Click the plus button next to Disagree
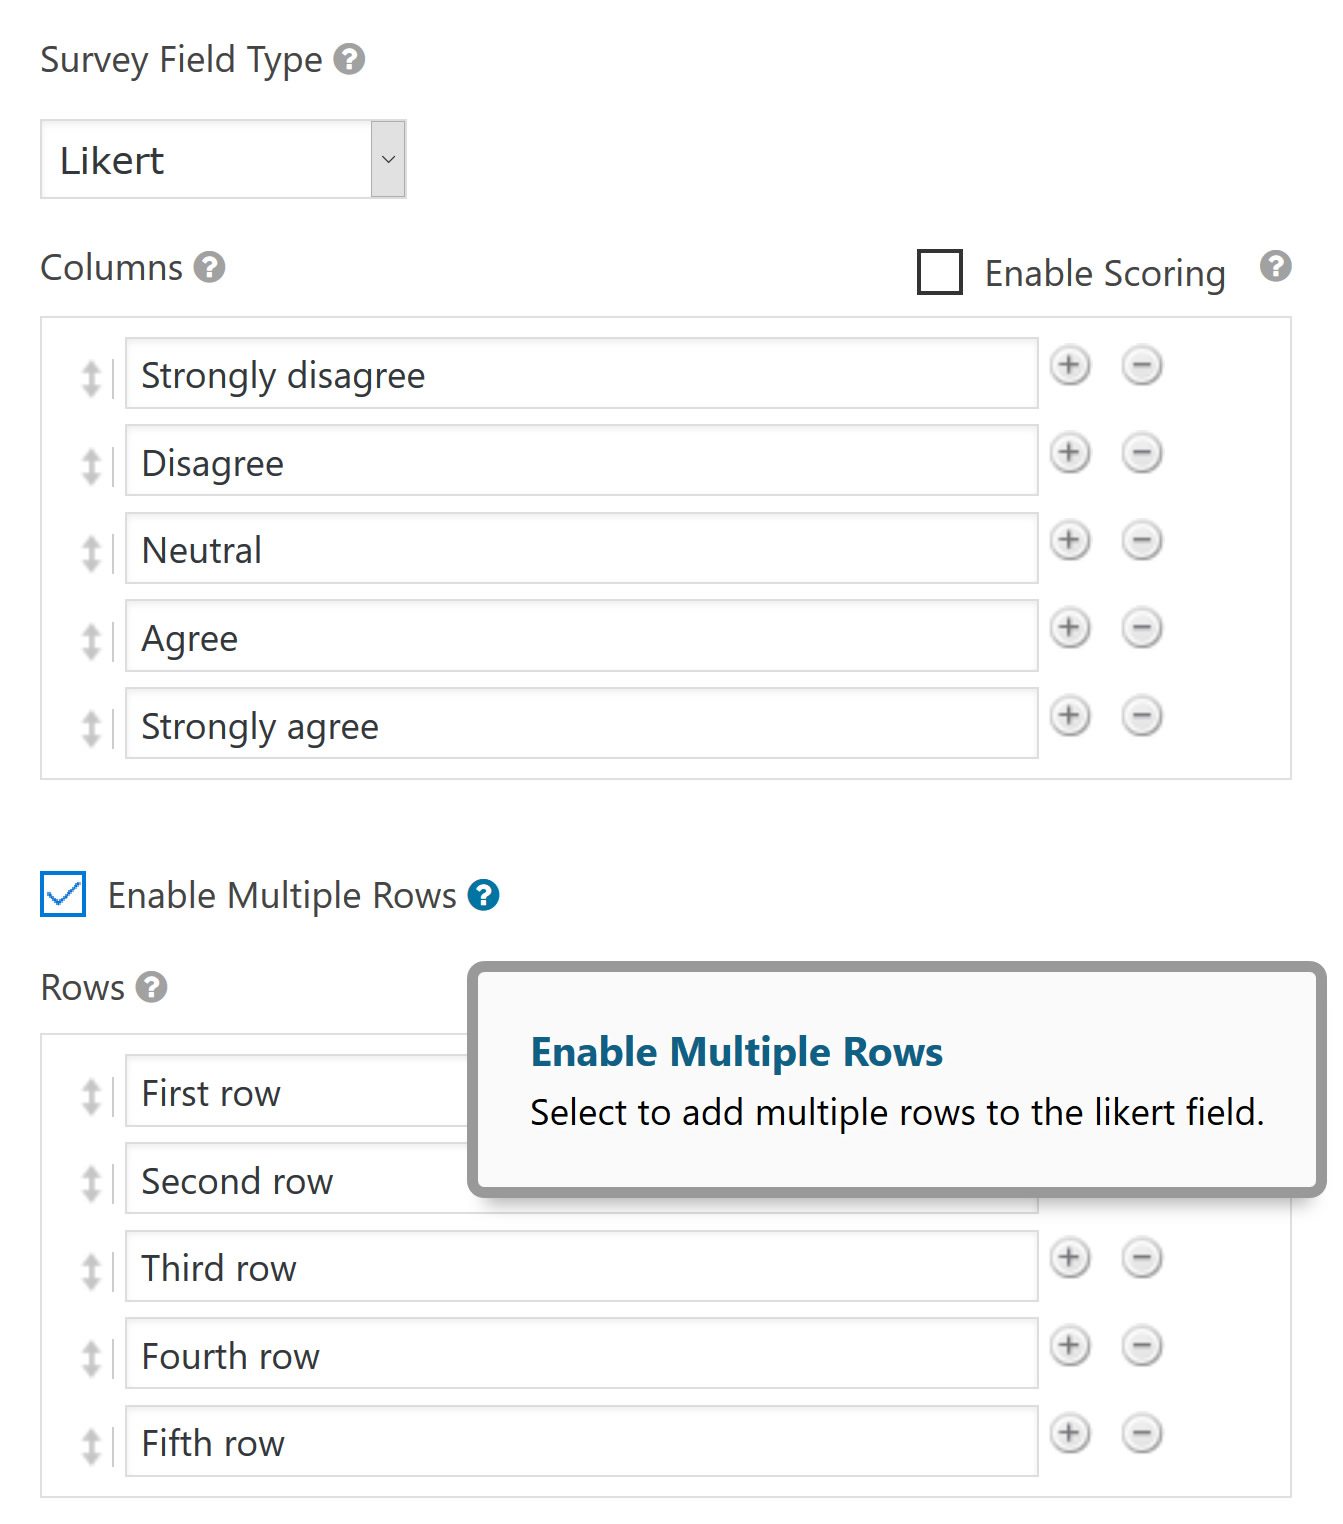 (x=1069, y=453)
